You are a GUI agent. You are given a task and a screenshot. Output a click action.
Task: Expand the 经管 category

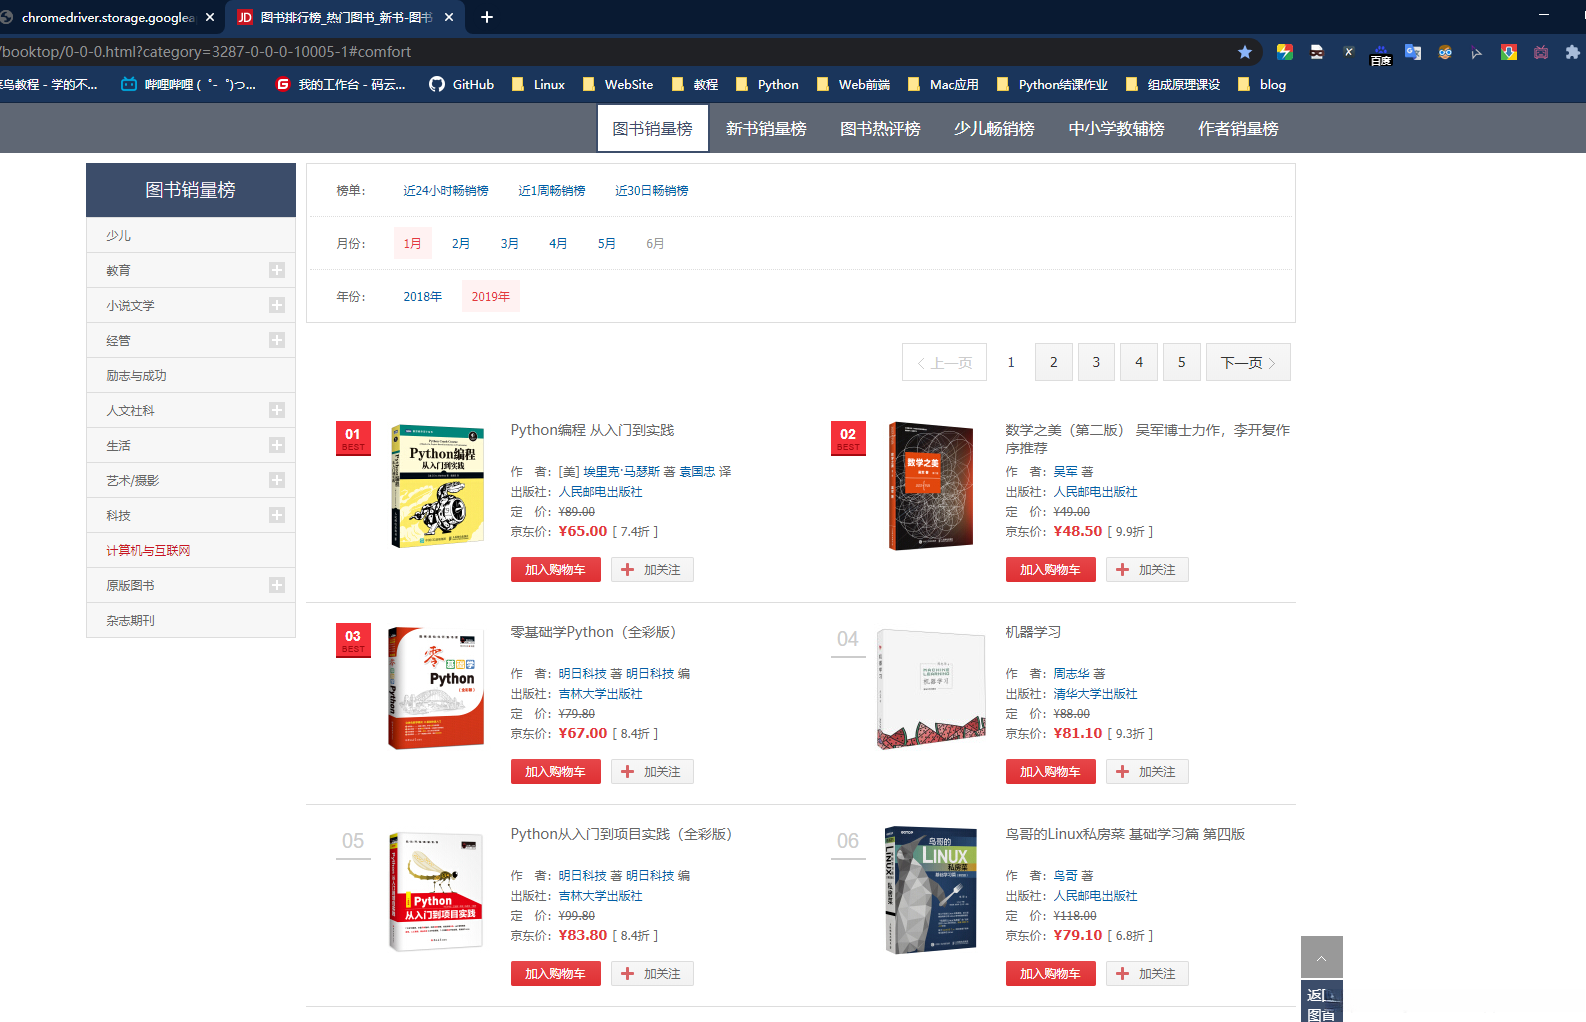(277, 340)
